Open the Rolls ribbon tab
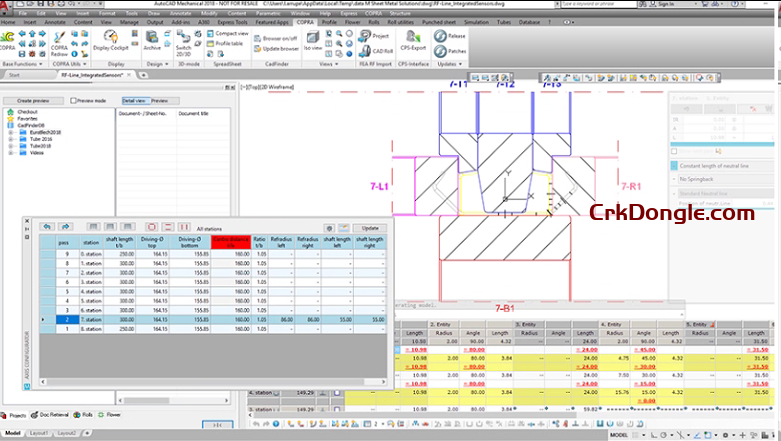Screen dimensions: 781x441 click(374, 22)
